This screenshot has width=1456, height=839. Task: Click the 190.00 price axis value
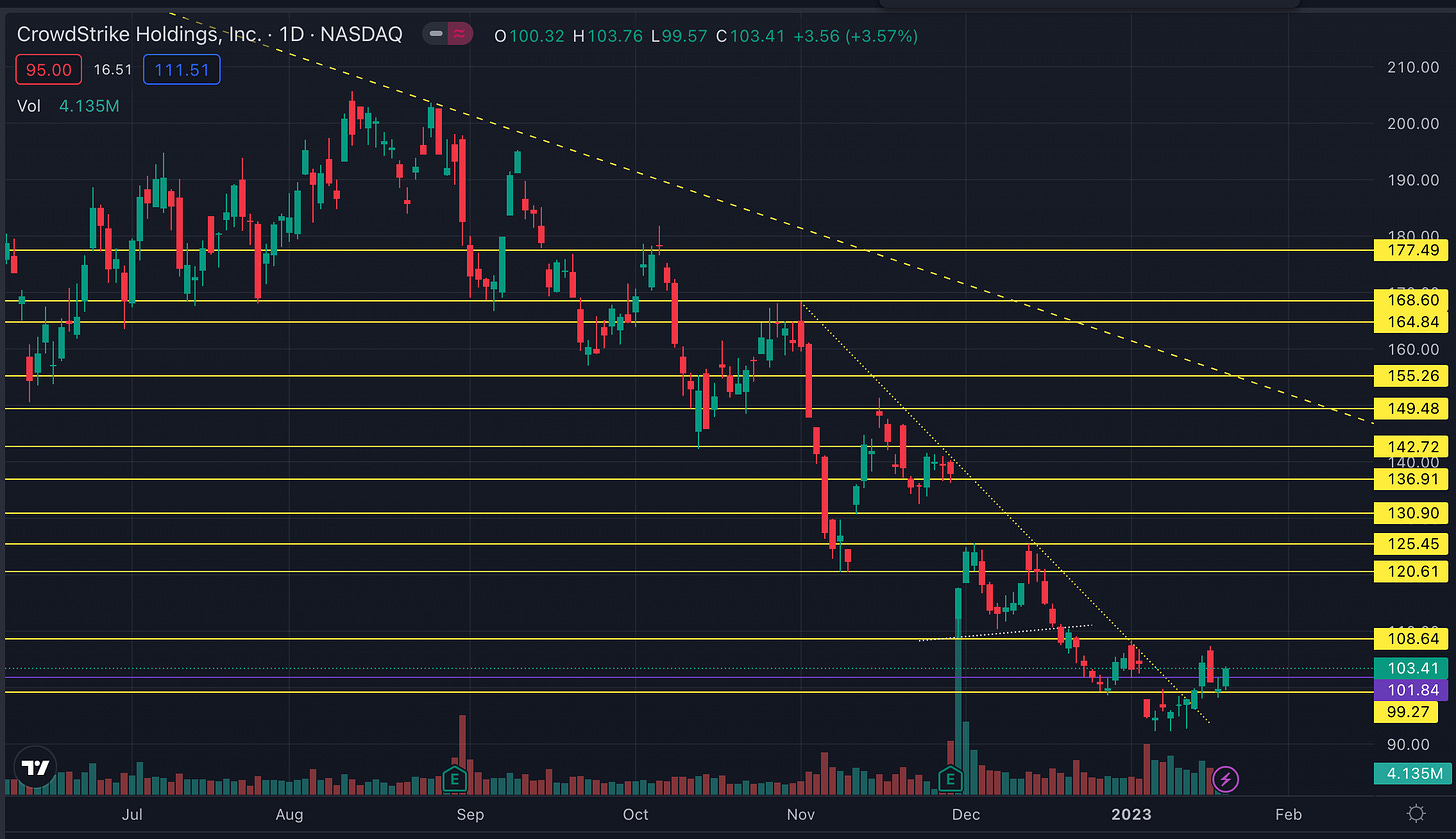pyautogui.click(x=1415, y=181)
